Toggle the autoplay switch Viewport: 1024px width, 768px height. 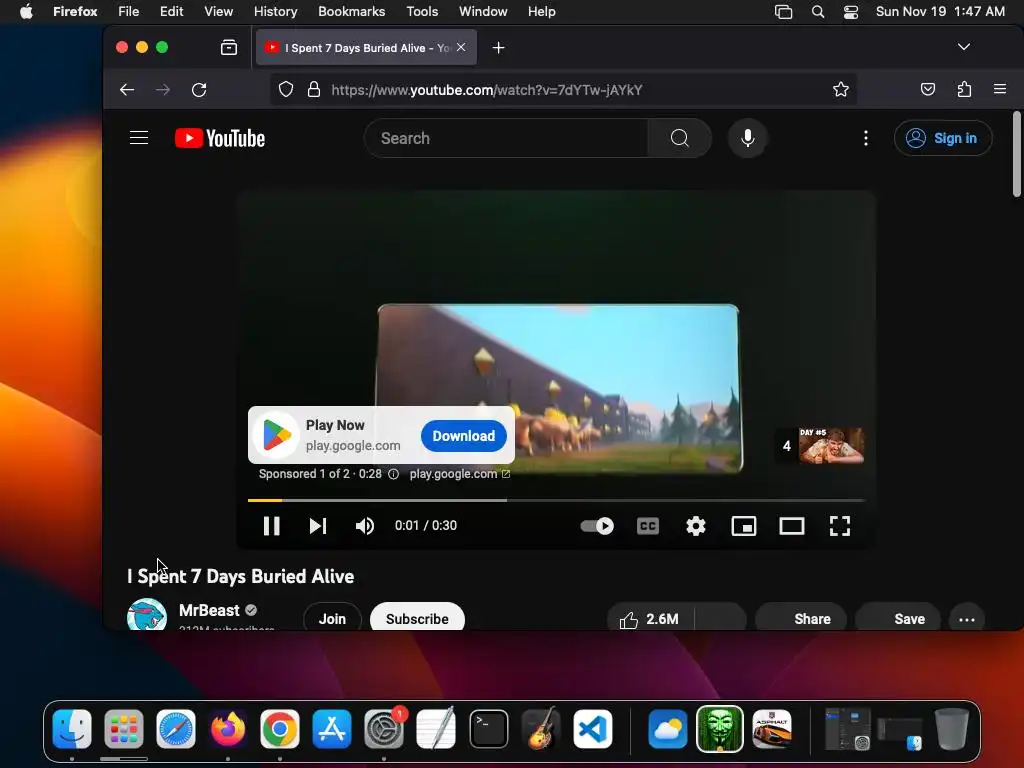597,526
